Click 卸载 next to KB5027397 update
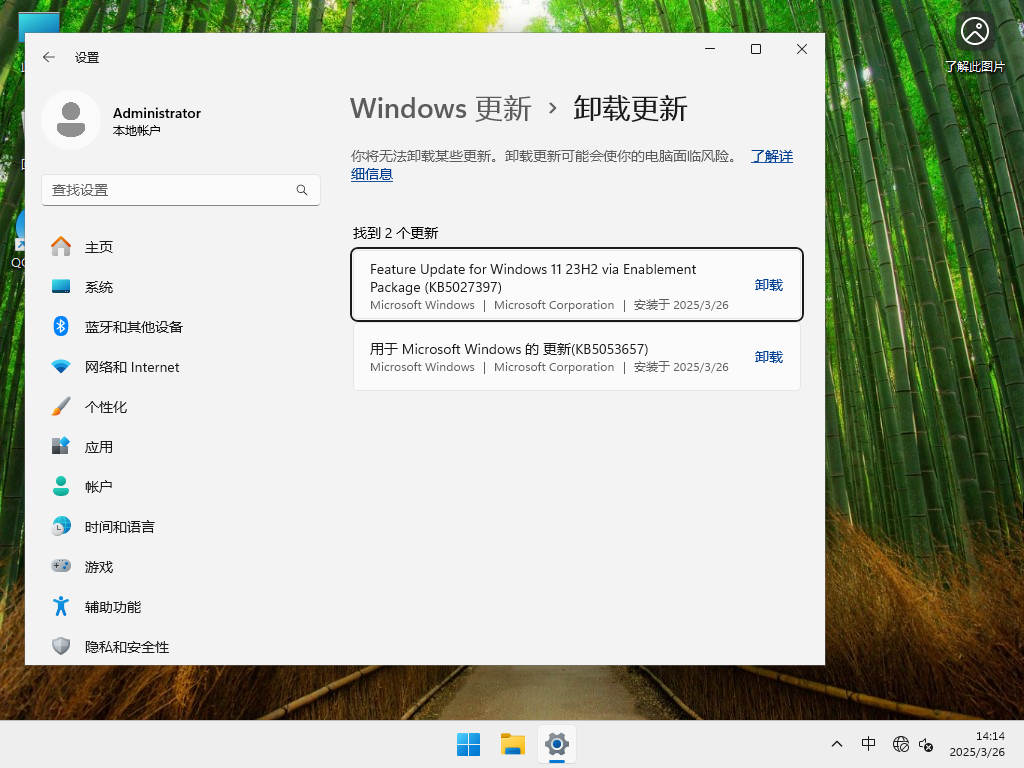This screenshot has width=1024, height=768. 768,284
